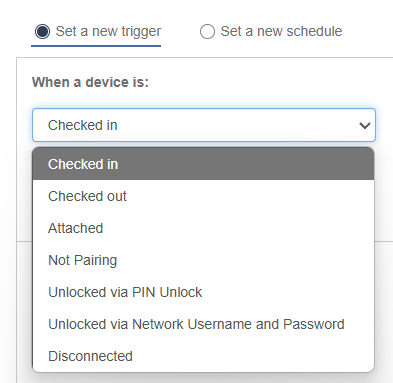Choose the PIN-based unlock trigger entry

point(203,292)
